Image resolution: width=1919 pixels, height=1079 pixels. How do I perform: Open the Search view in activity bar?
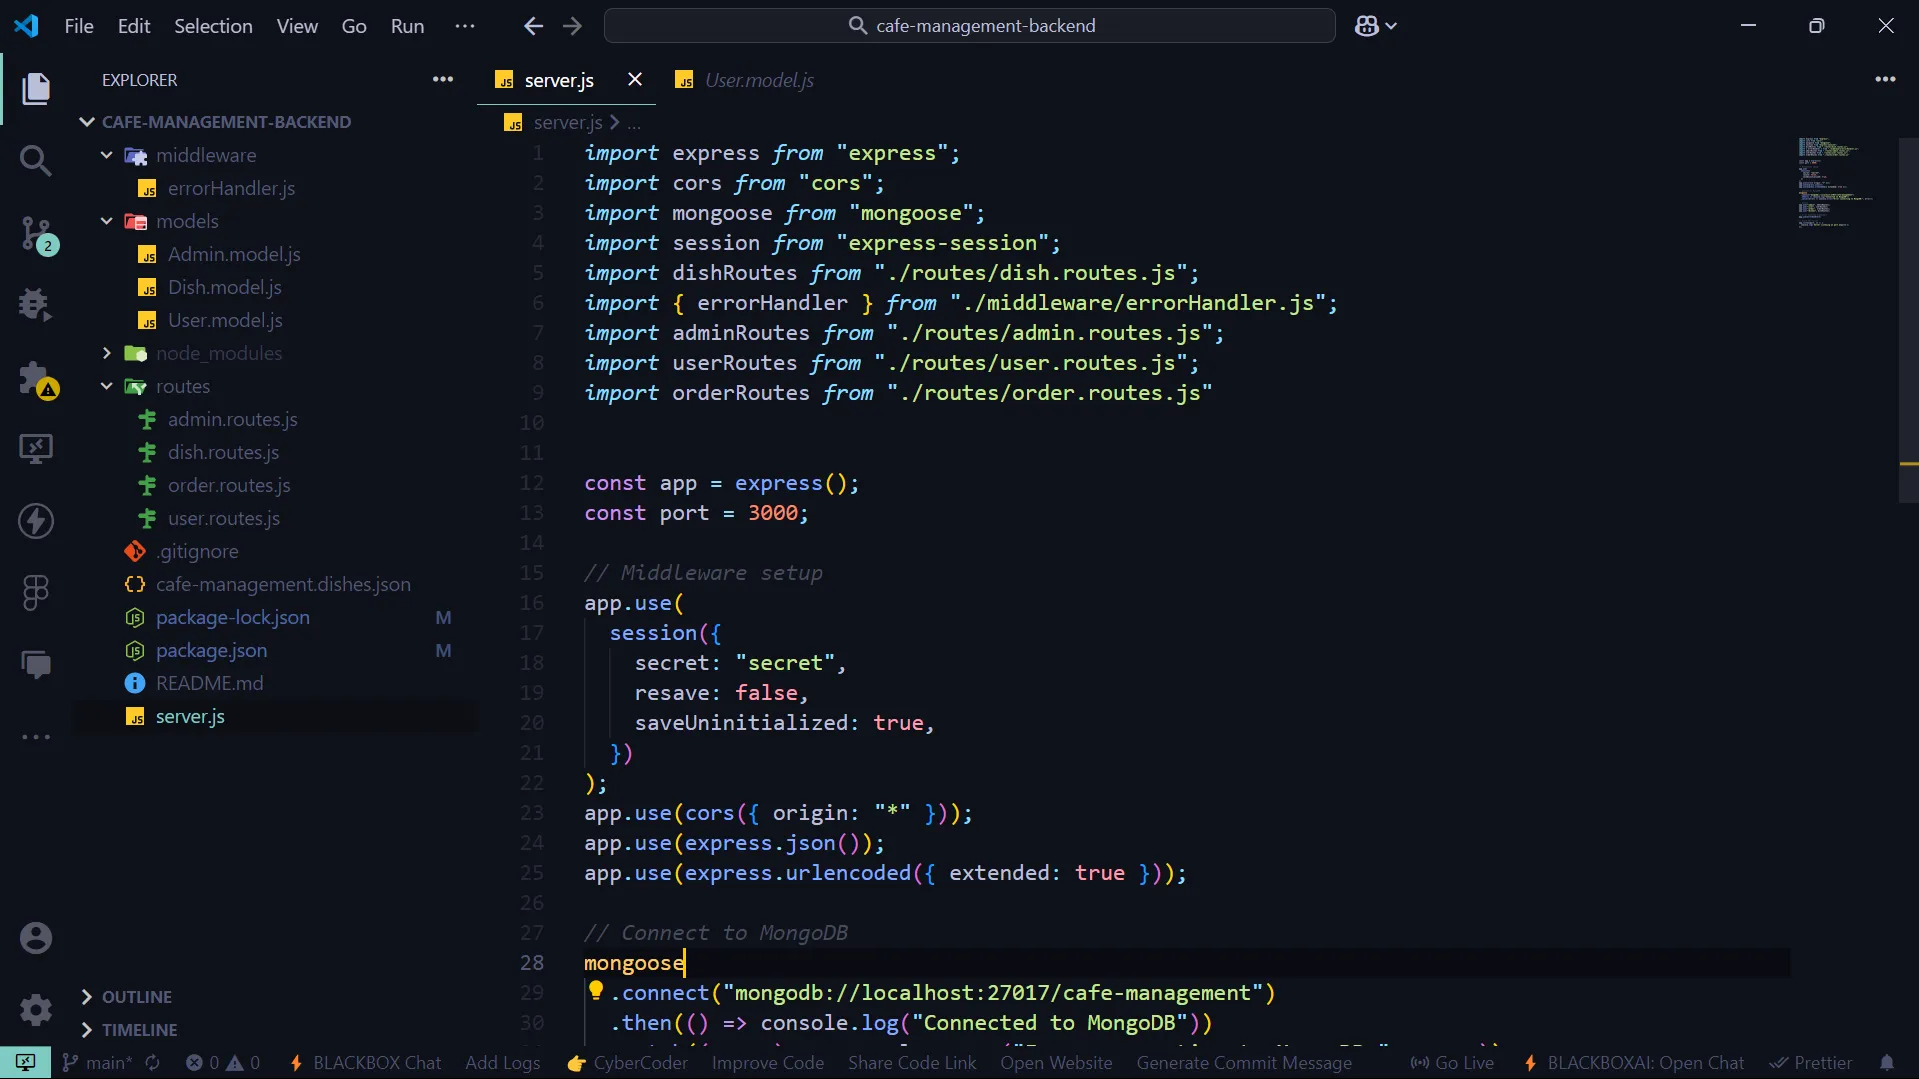(36, 160)
